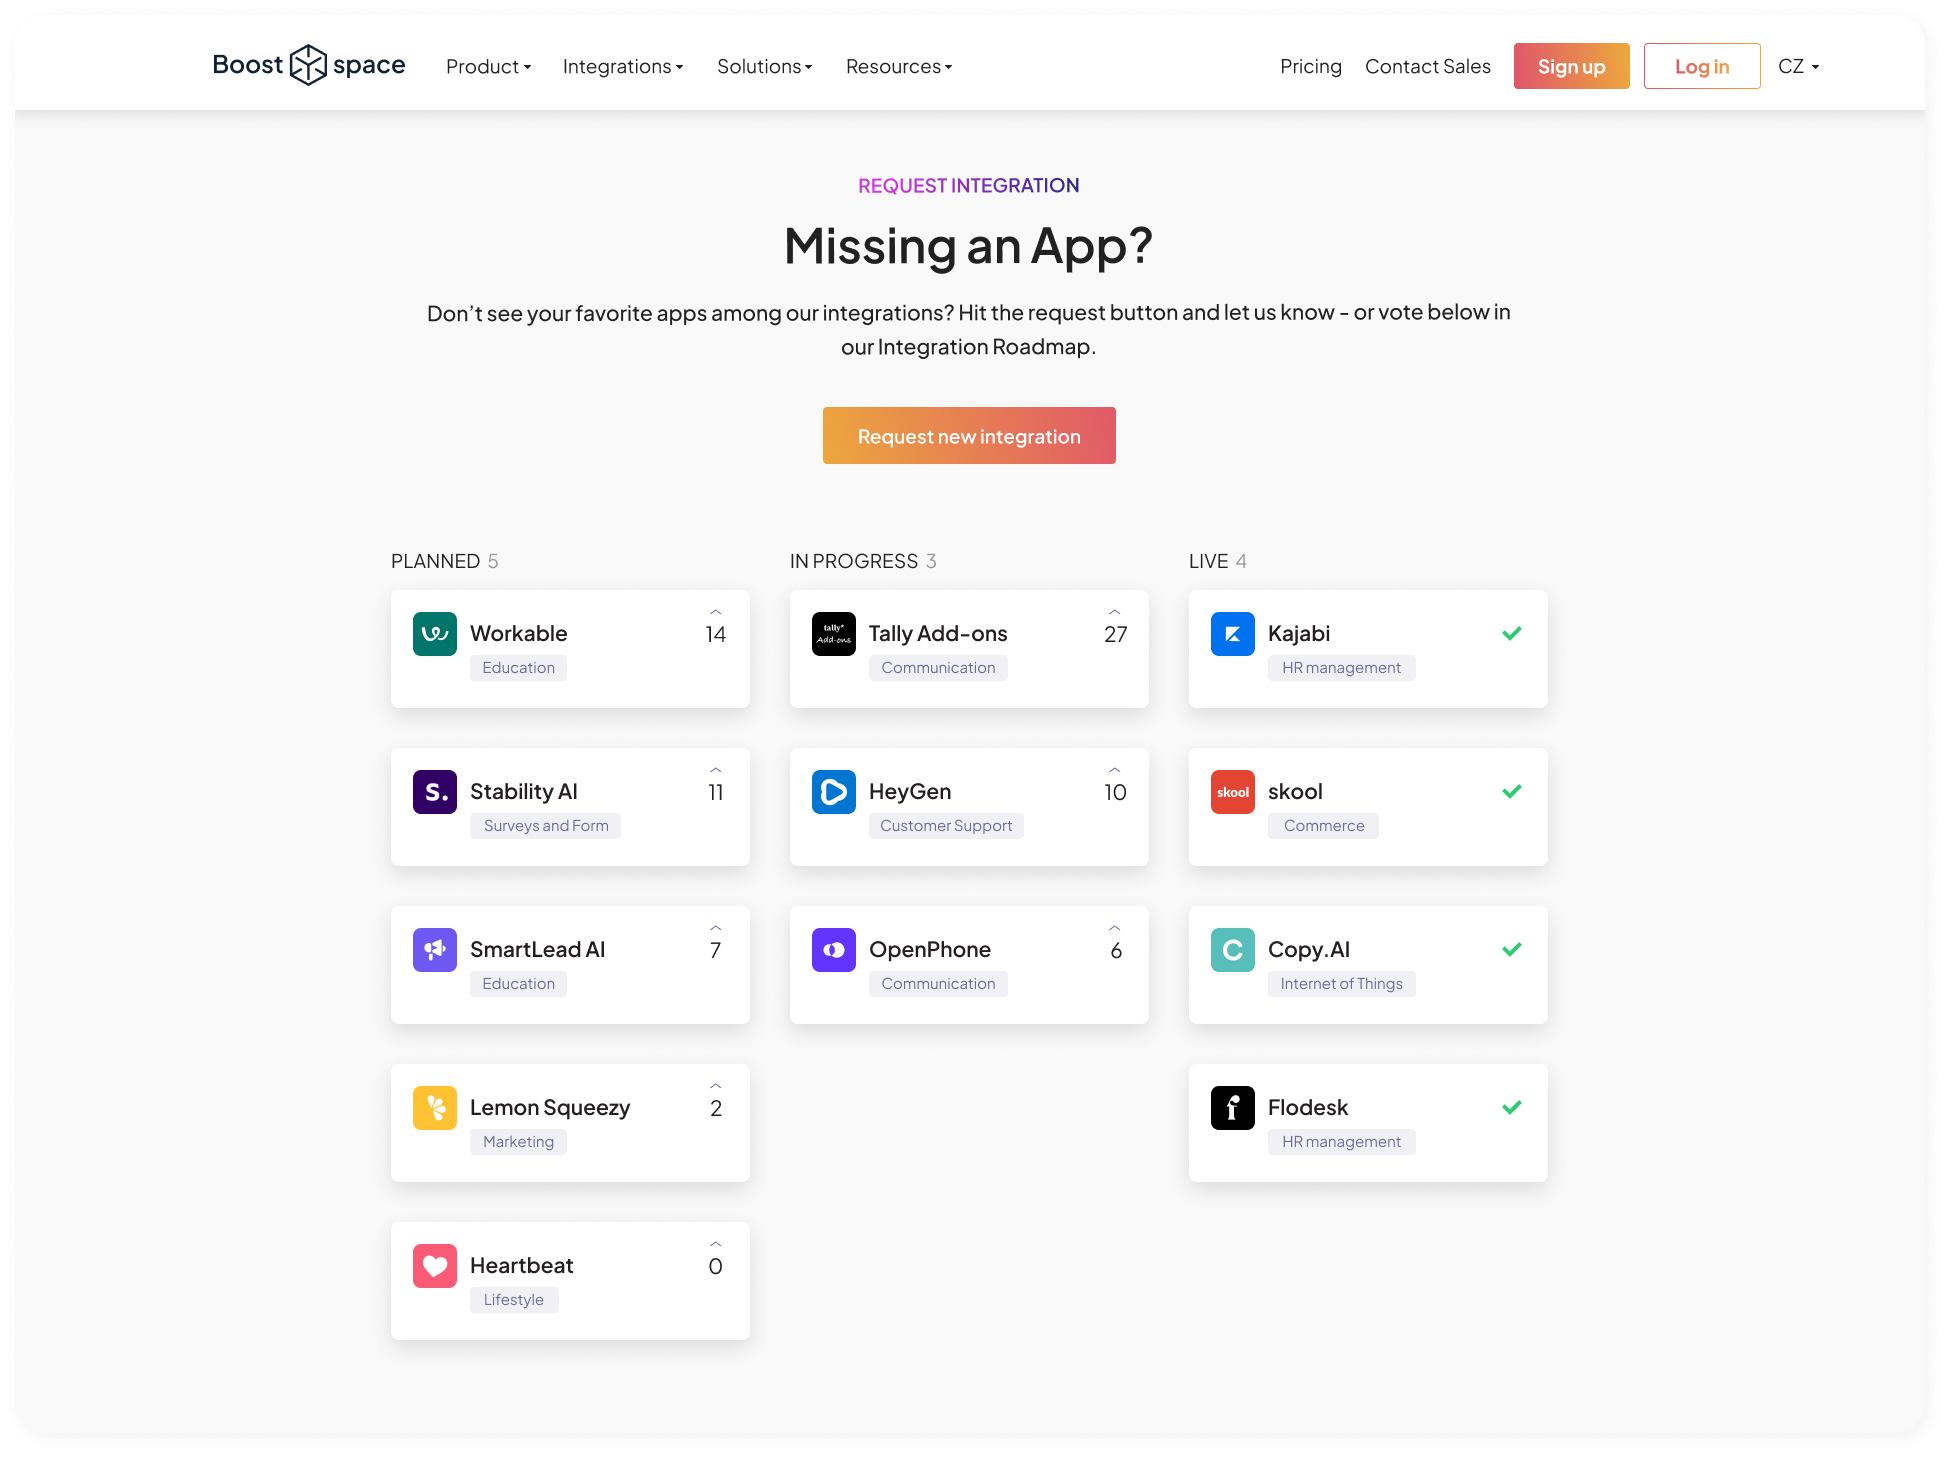Screen dimensions: 1950x1458
Task: Click the HeyGen play icon
Action: click(833, 791)
